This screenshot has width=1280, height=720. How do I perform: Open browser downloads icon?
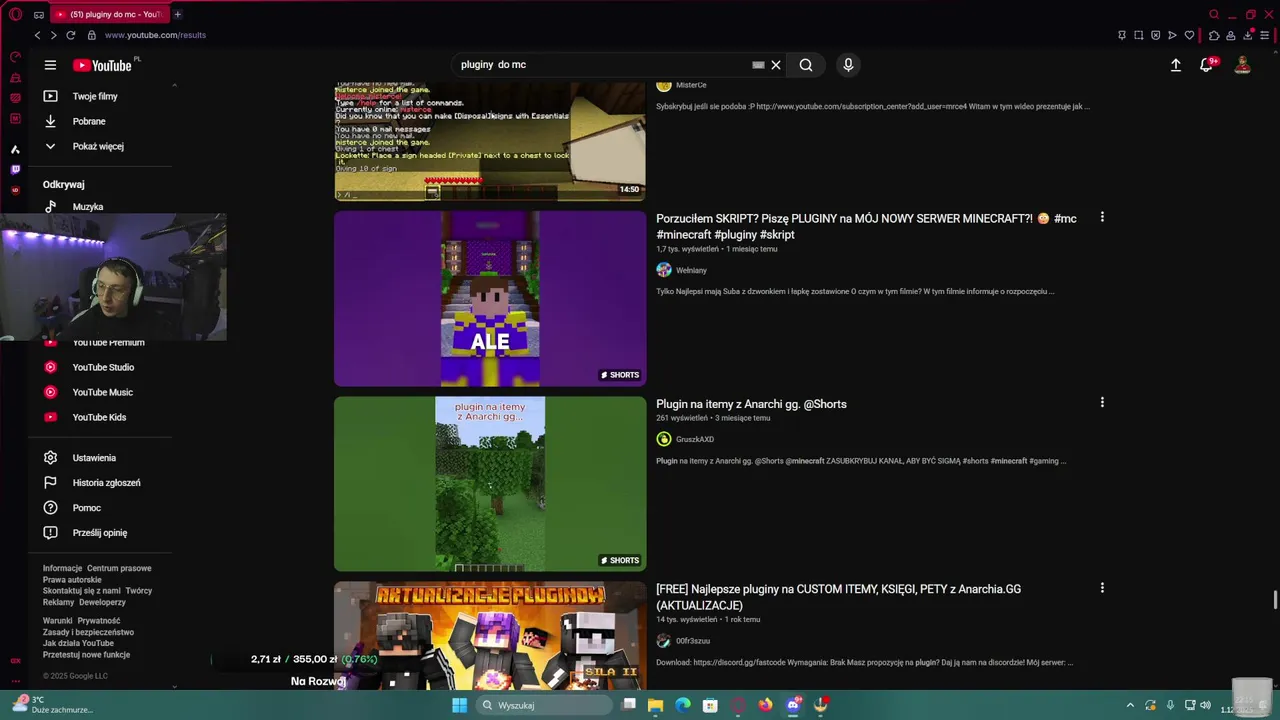point(1248,35)
